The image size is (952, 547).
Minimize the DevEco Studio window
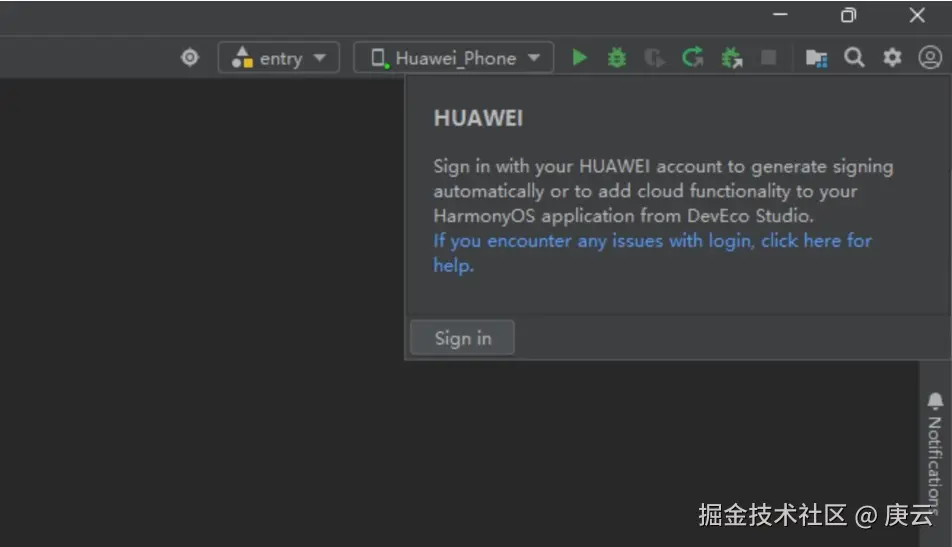coord(780,15)
